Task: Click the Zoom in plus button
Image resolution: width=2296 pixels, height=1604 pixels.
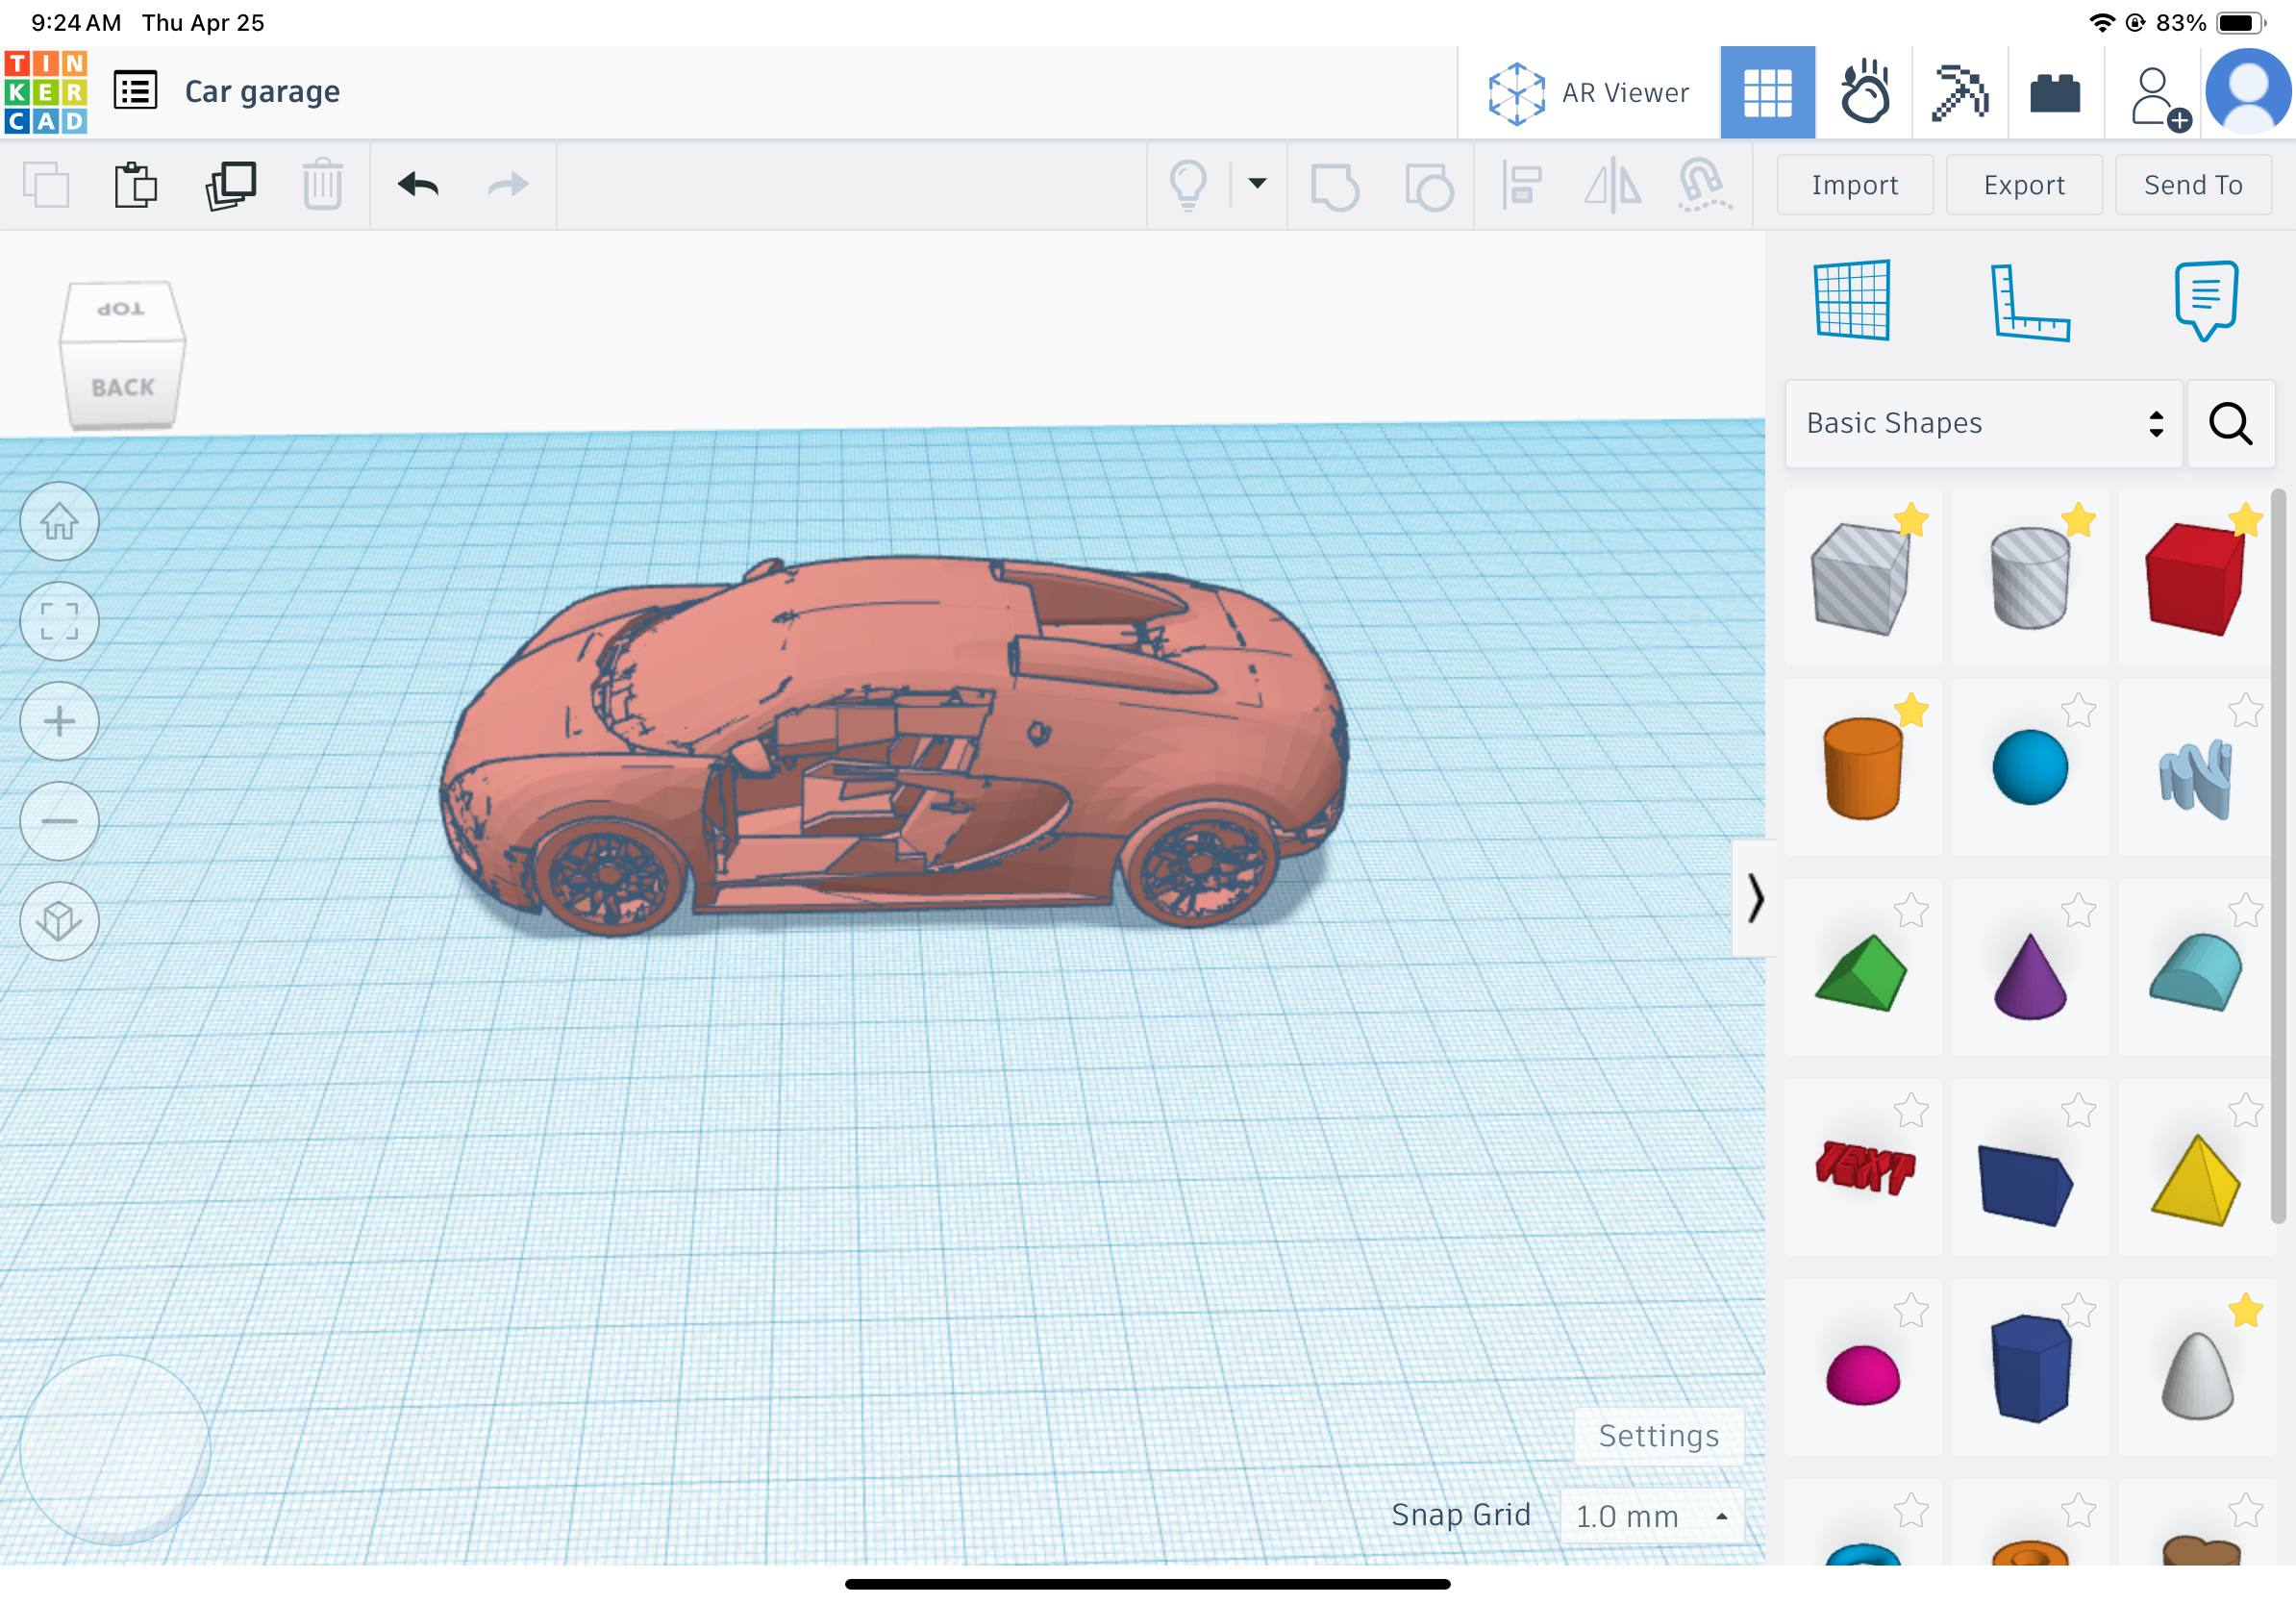Action: click(x=59, y=721)
